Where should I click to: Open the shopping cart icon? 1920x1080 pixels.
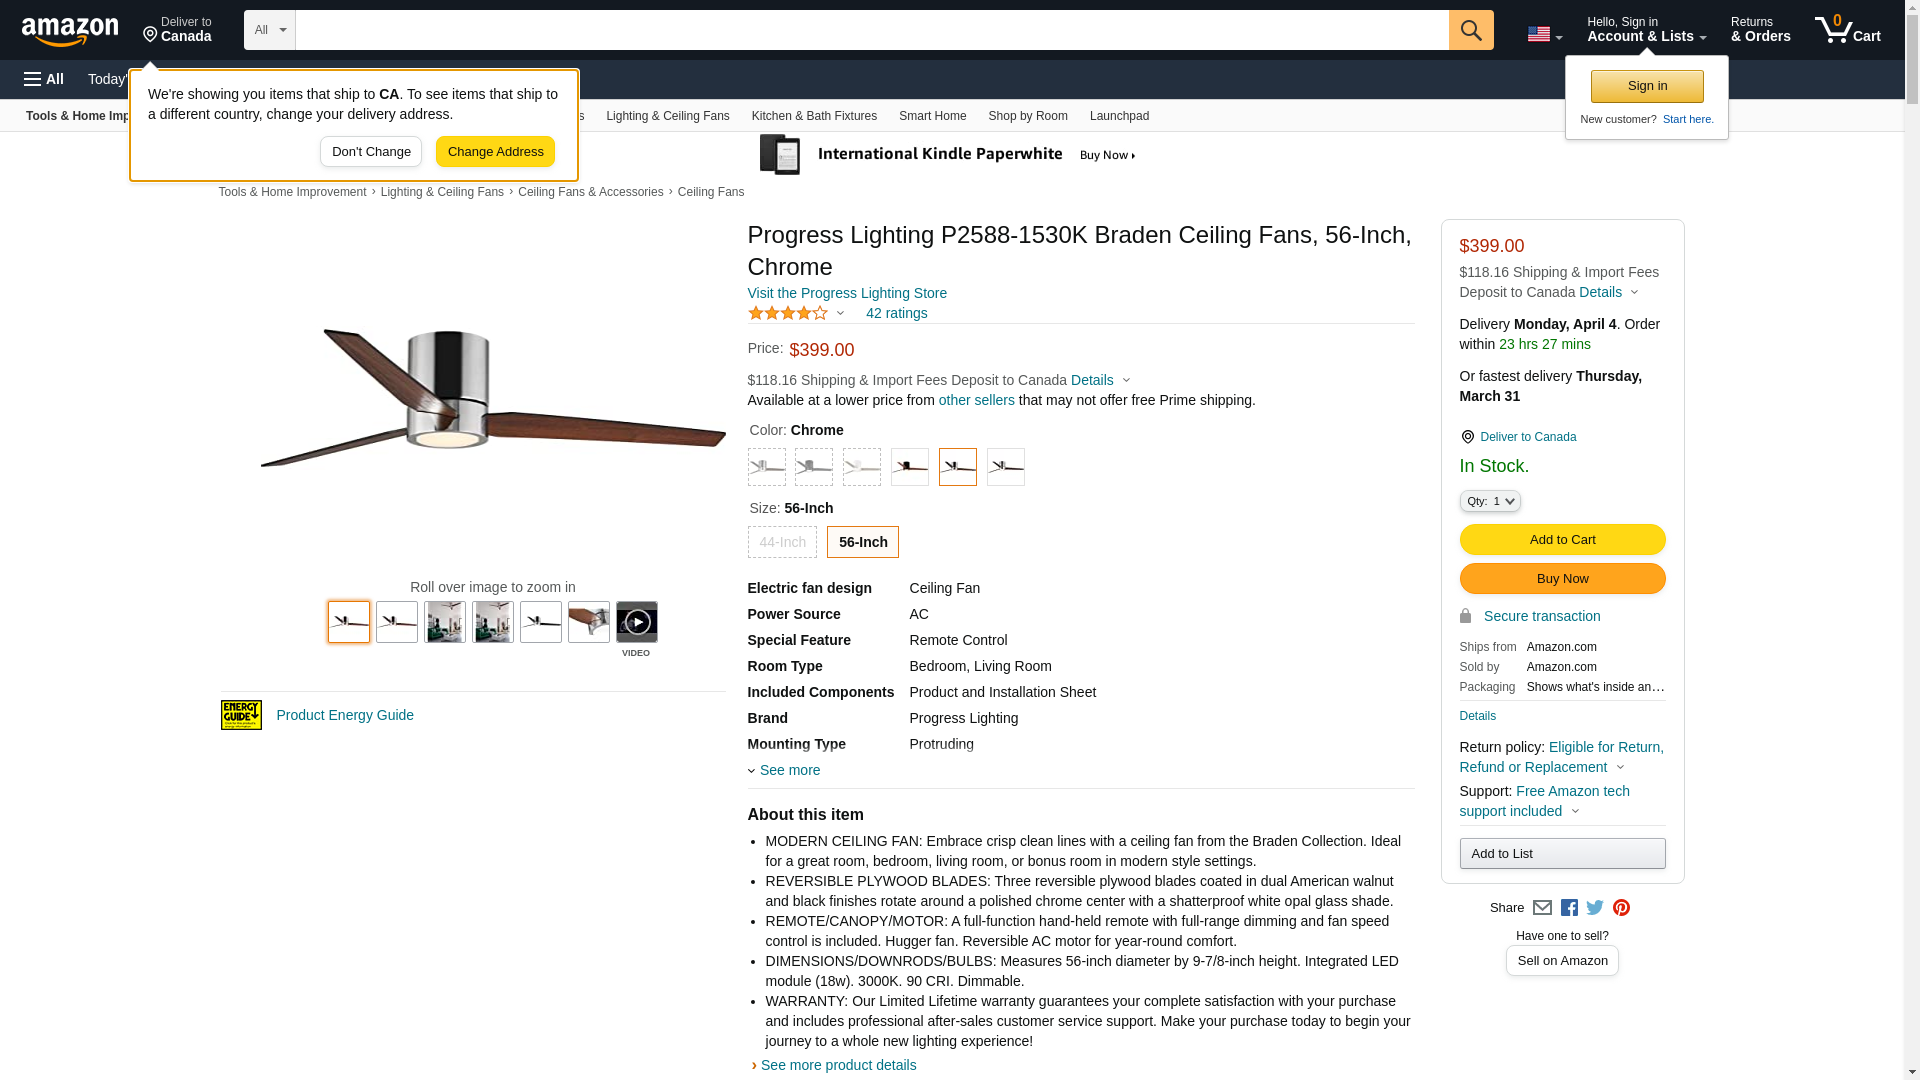point(1846,30)
